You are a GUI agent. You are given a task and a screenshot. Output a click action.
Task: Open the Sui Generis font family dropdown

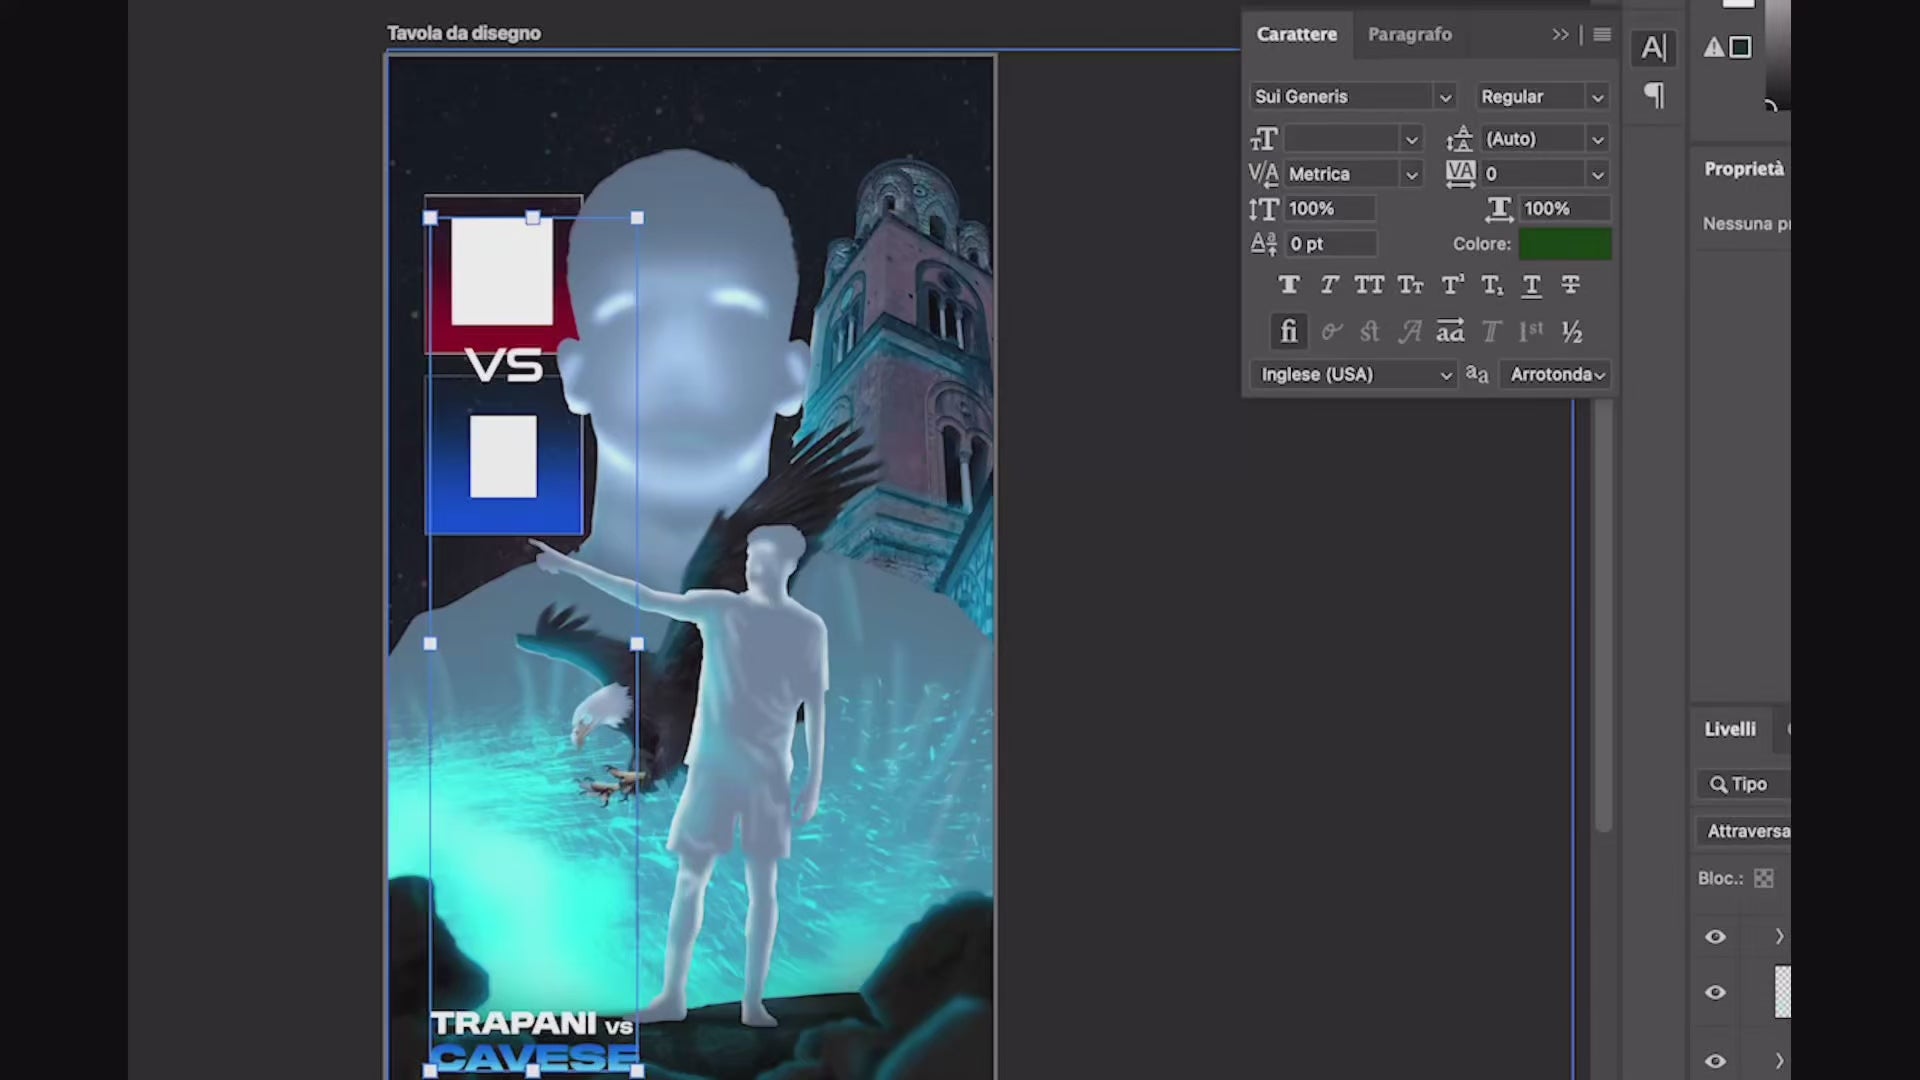[1444, 97]
